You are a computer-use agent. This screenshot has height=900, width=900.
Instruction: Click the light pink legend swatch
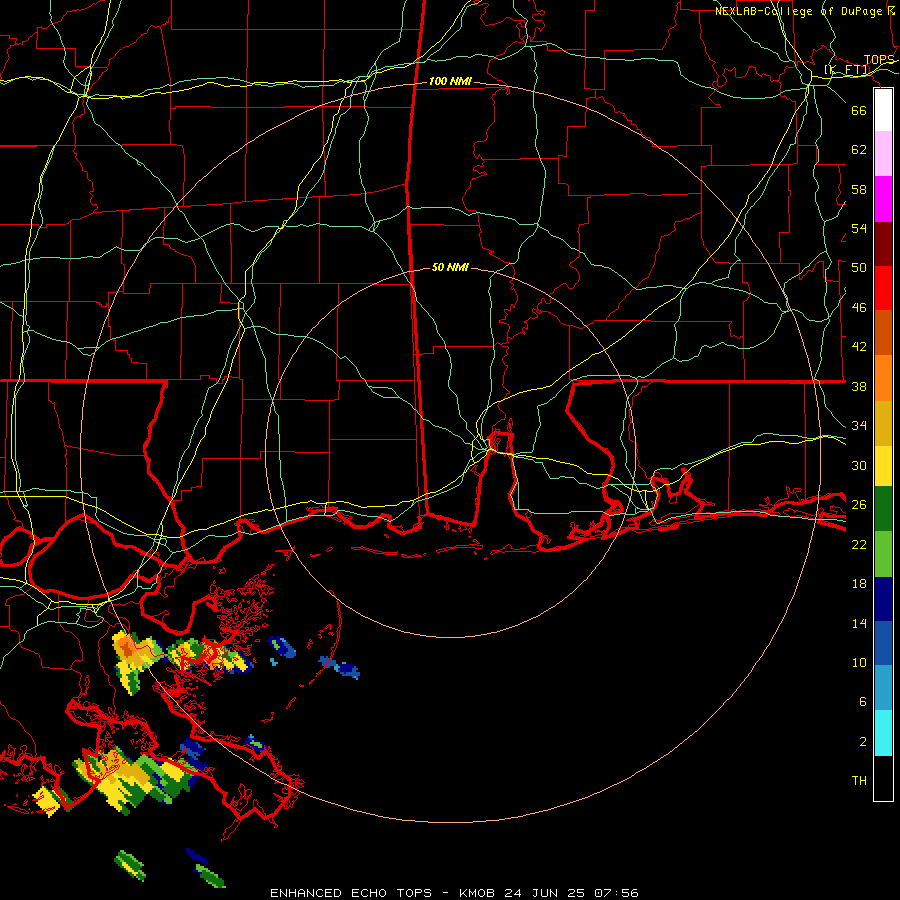[883, 154]
